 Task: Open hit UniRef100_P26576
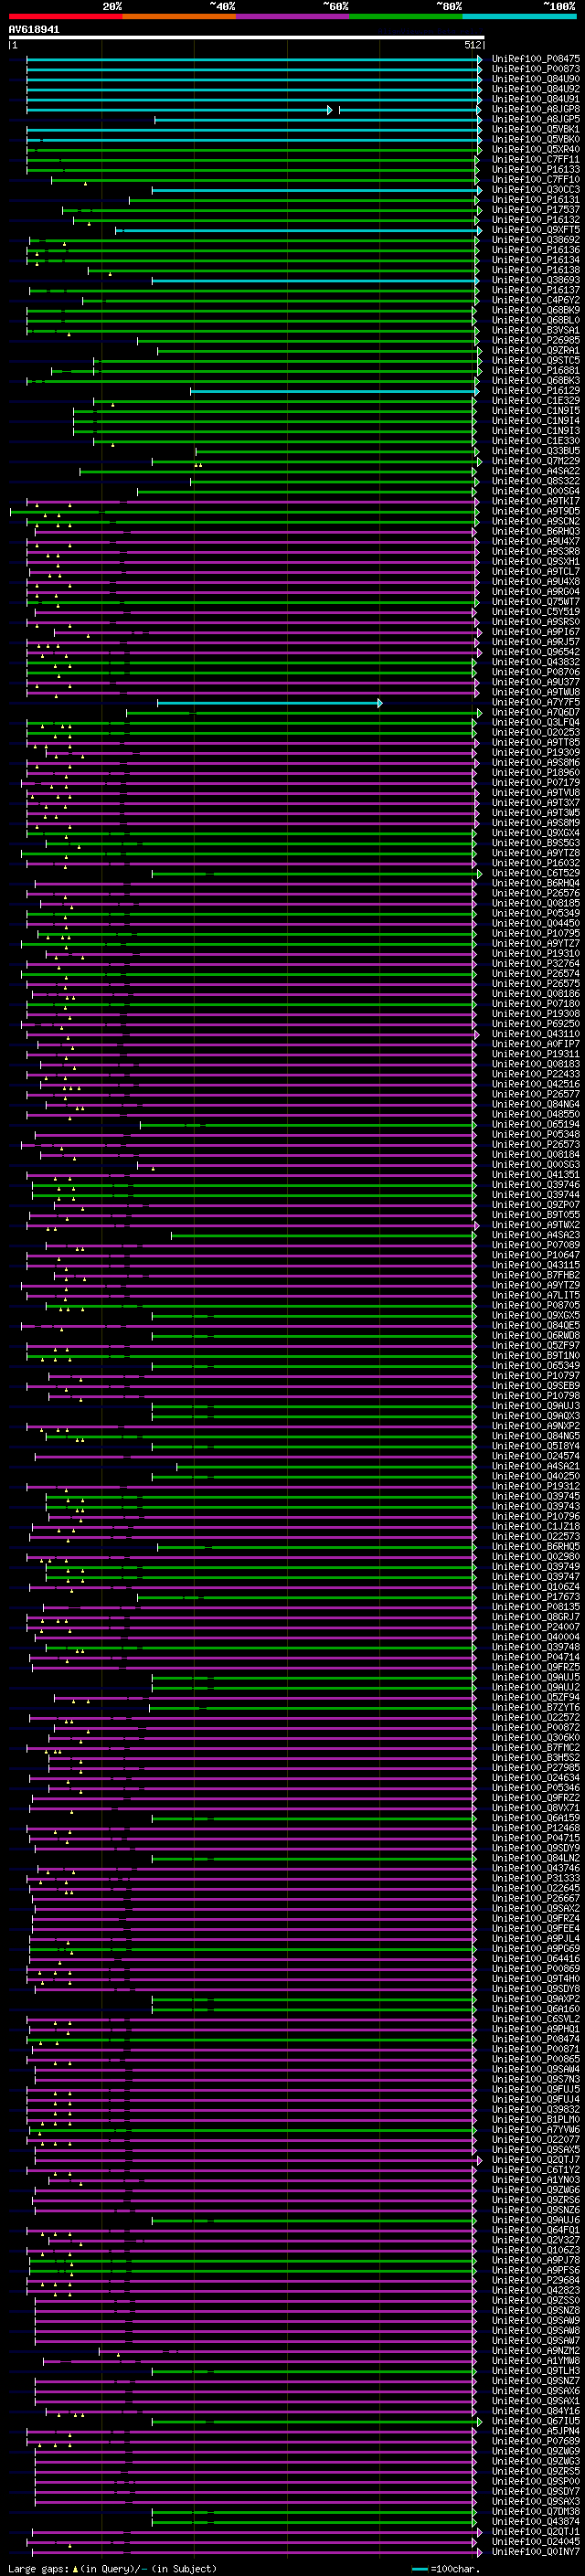pyautogui.click(x=536, y=892)
